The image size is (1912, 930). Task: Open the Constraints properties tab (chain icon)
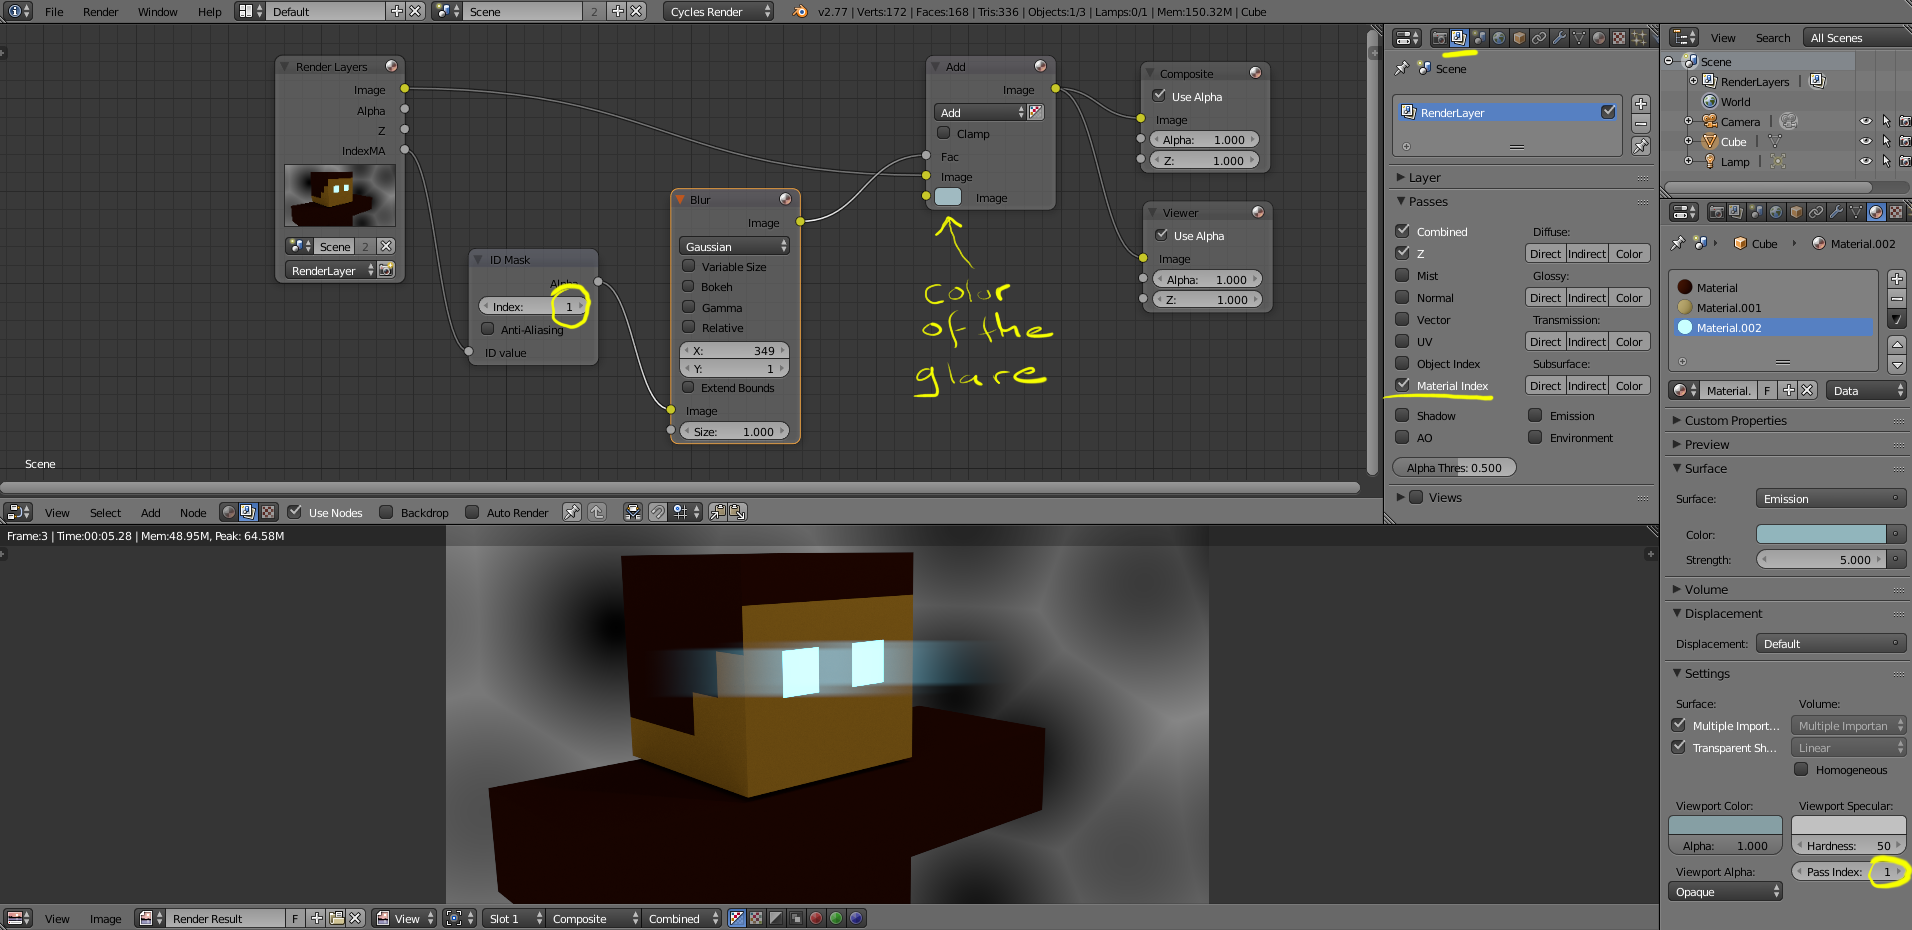[x=1539, y=38]
